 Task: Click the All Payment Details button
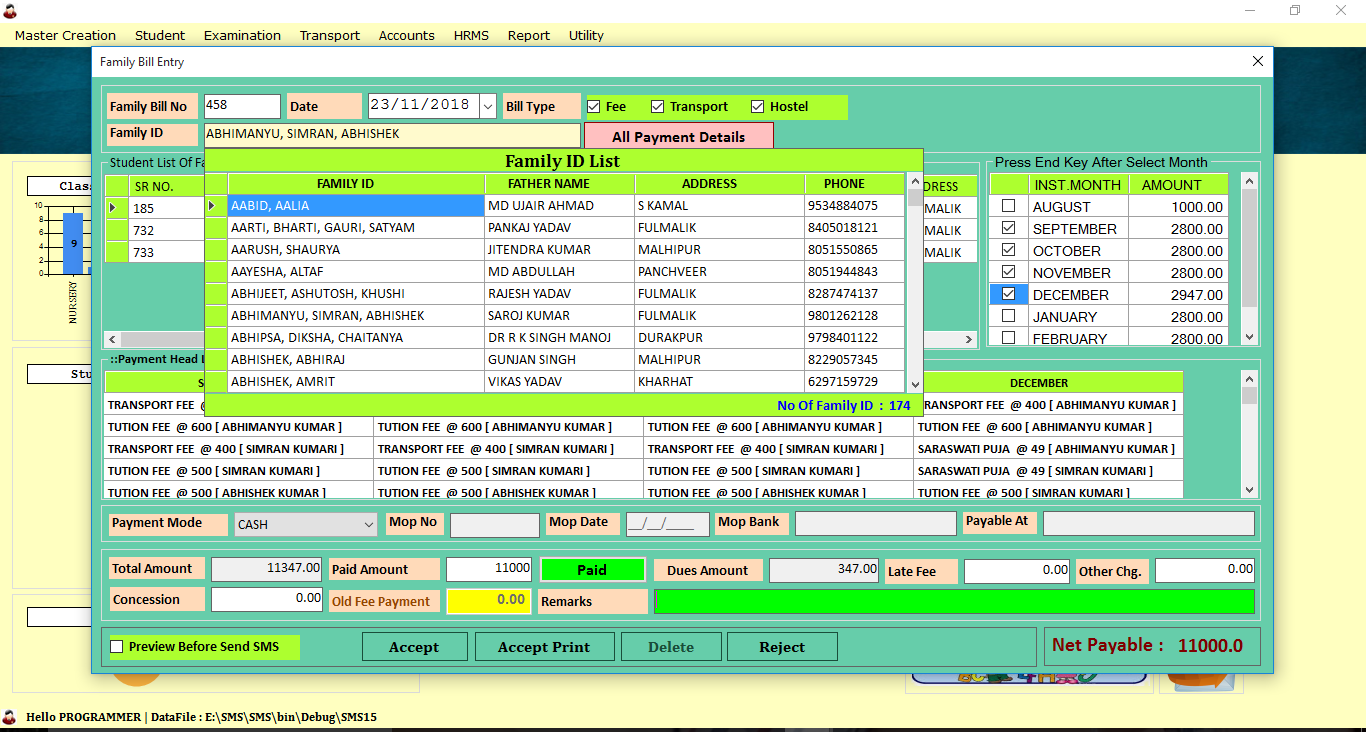click(x=678, y=137)
